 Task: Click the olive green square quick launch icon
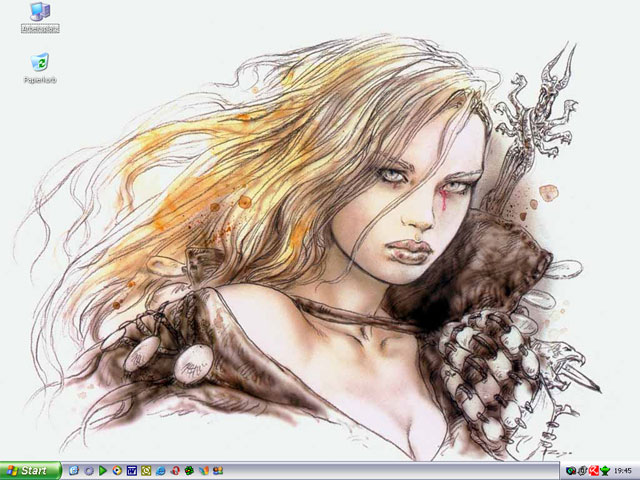click(146, 471)
